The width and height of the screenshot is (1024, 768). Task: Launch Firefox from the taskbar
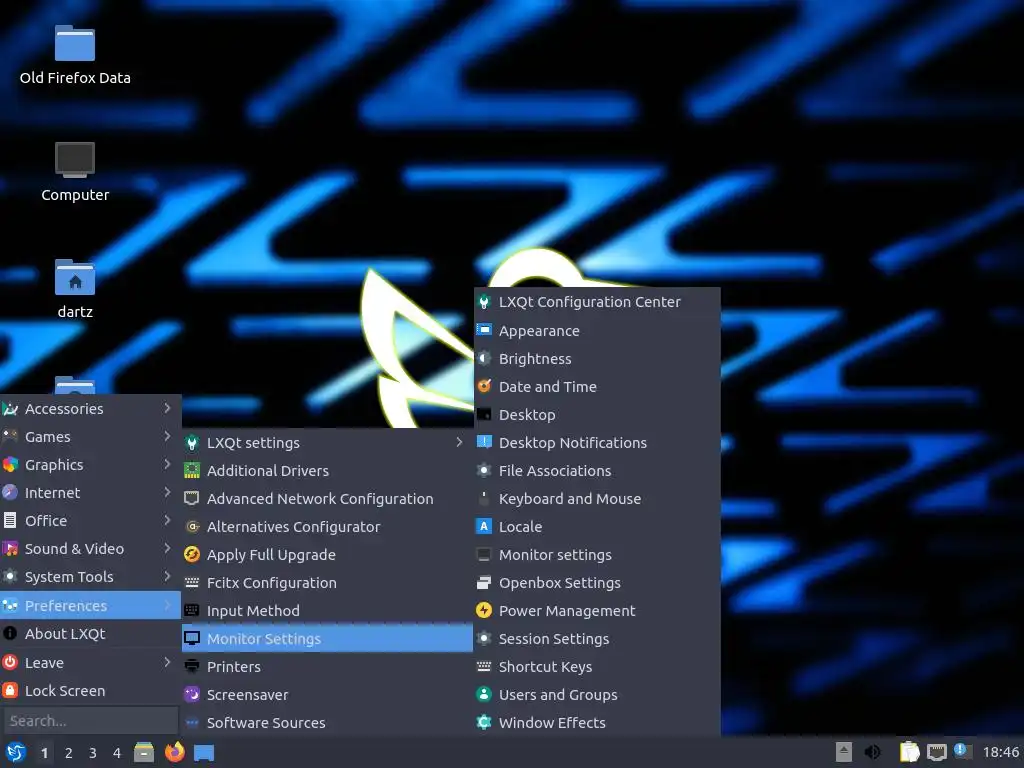click(x=174, y=752)
